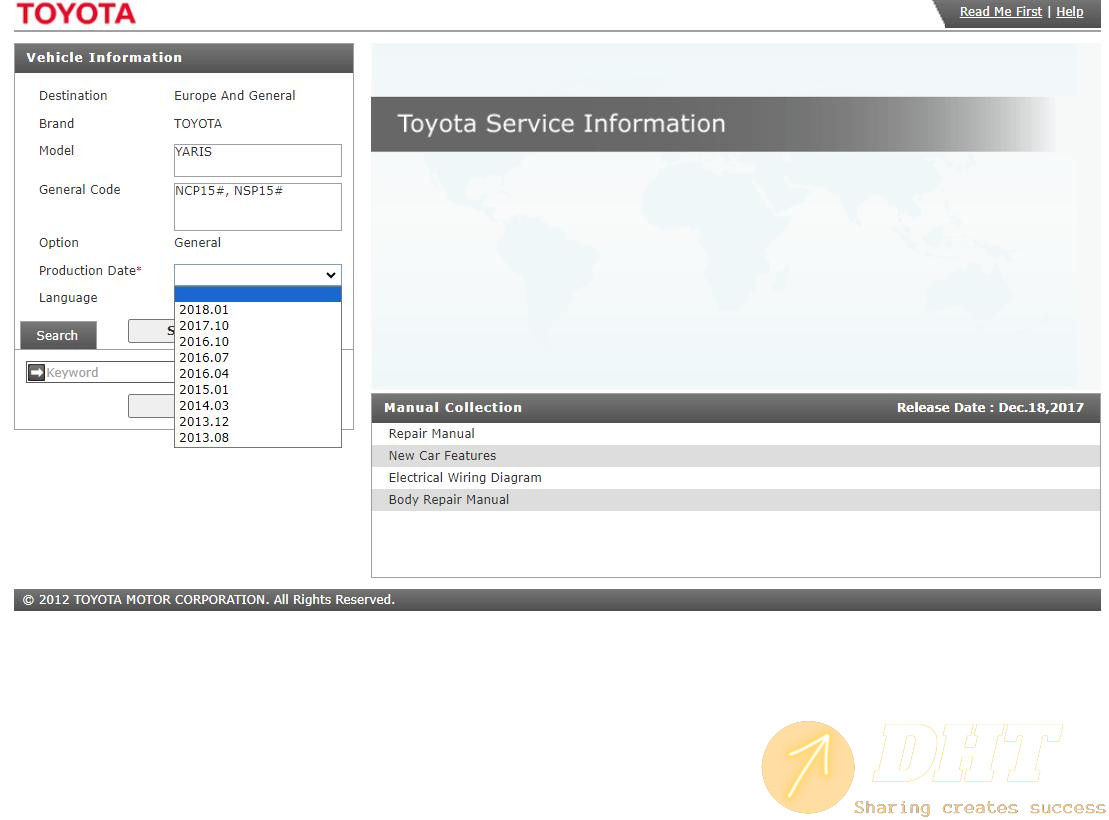Choose production date 2016.04
This screenshot has height=820, width=1109.
click(257, 374)
